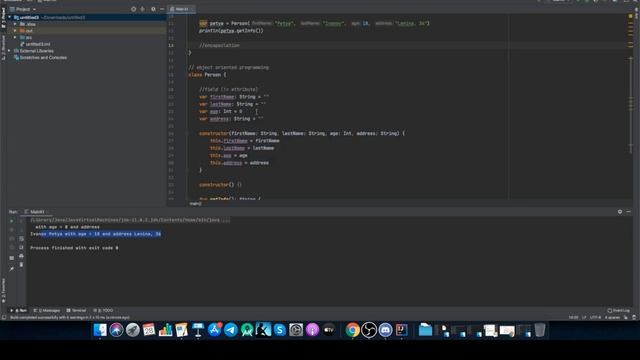Click the pin tab icon in Run panel

(x=11, y=269)
